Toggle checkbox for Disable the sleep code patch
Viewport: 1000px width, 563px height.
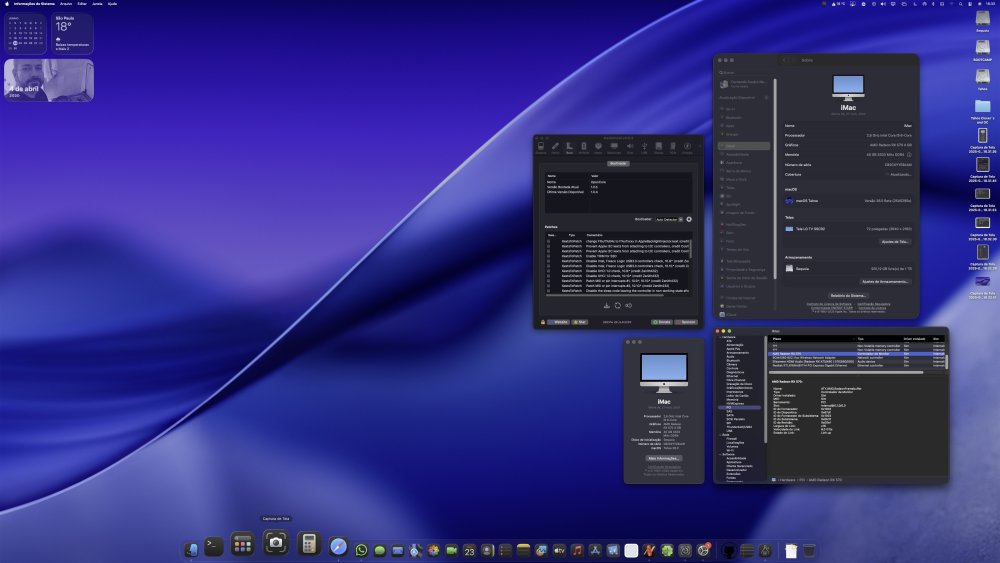[548, 291]
